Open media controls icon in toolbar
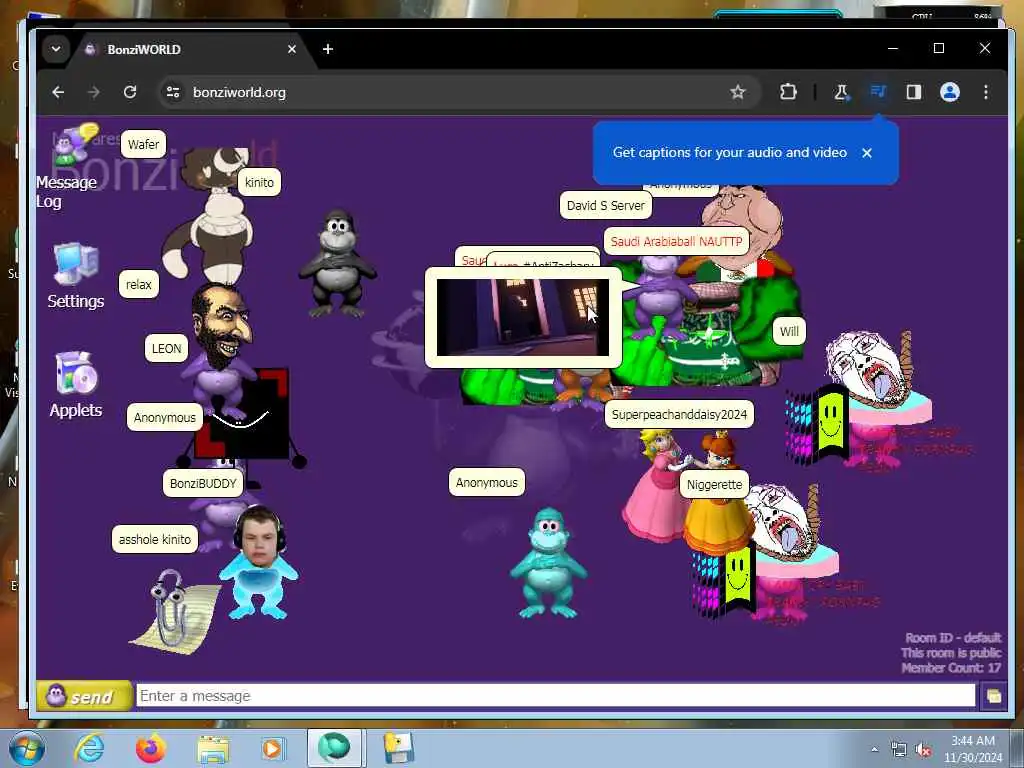 [x=878, y=92]
